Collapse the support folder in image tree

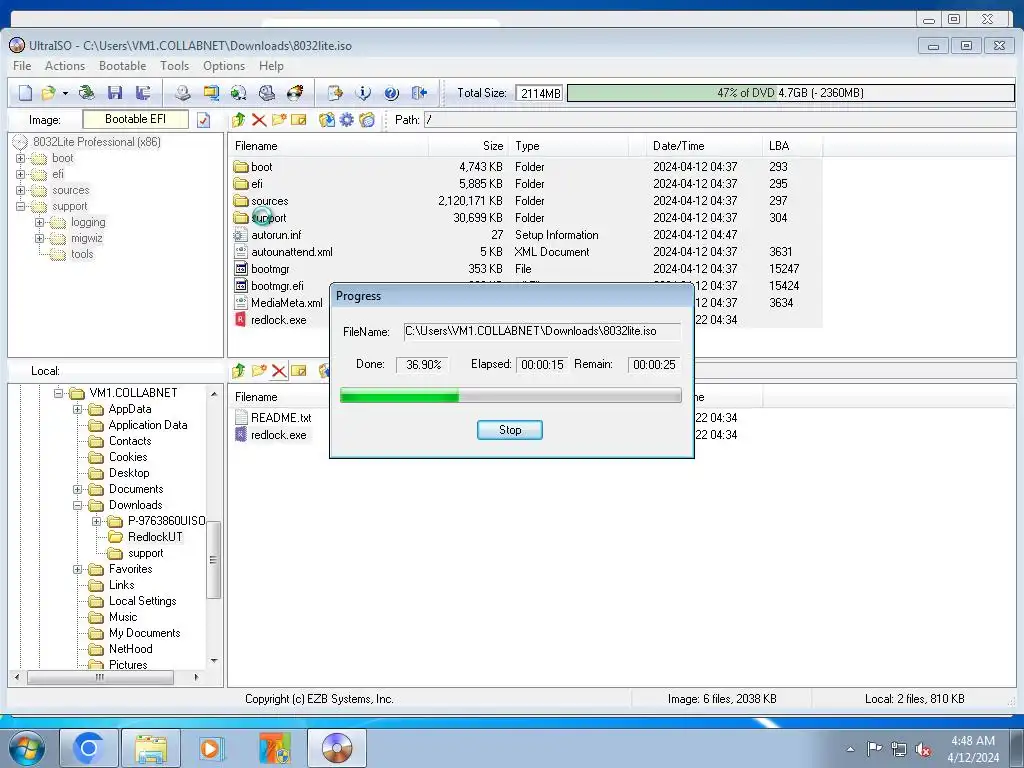[20, 206]
